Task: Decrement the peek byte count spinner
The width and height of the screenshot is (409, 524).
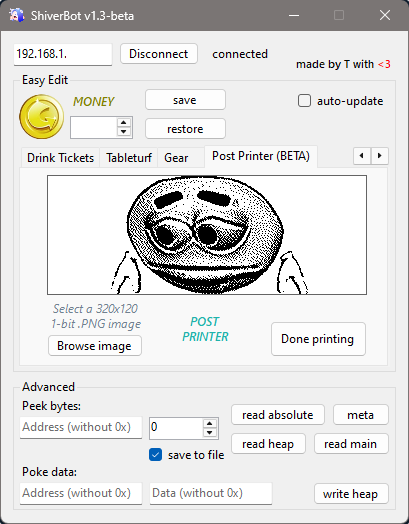Action: 210,432
